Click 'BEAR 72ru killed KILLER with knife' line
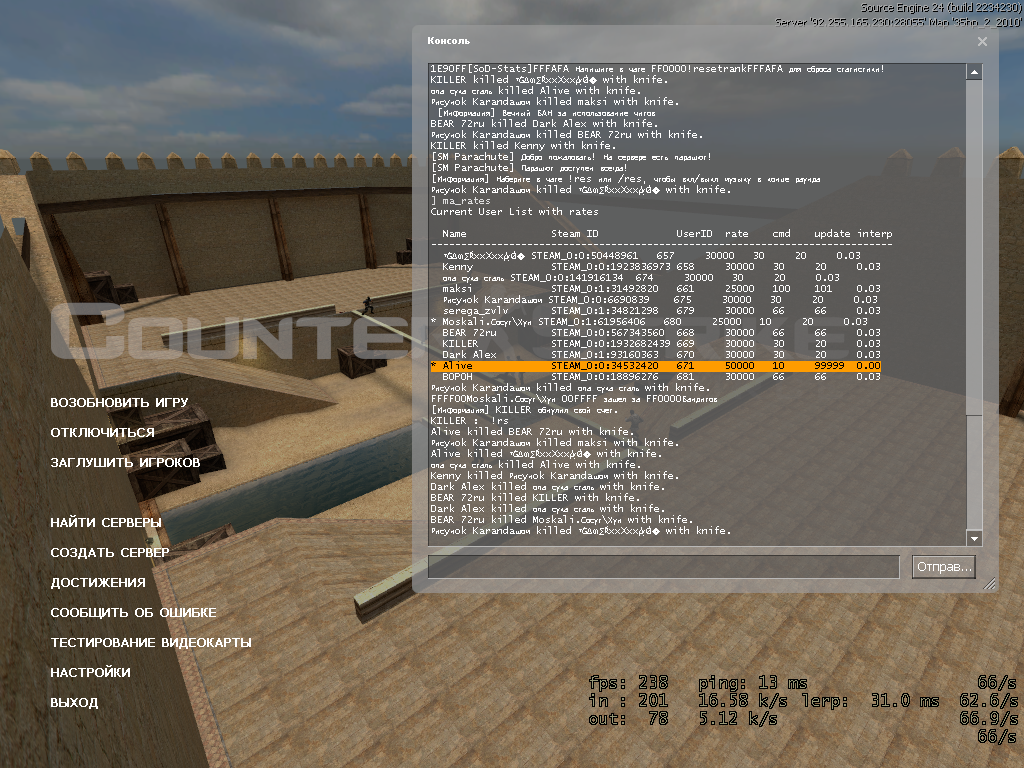Image resolution: width=1024 pixels, height=768 pixels. [536, 498]
